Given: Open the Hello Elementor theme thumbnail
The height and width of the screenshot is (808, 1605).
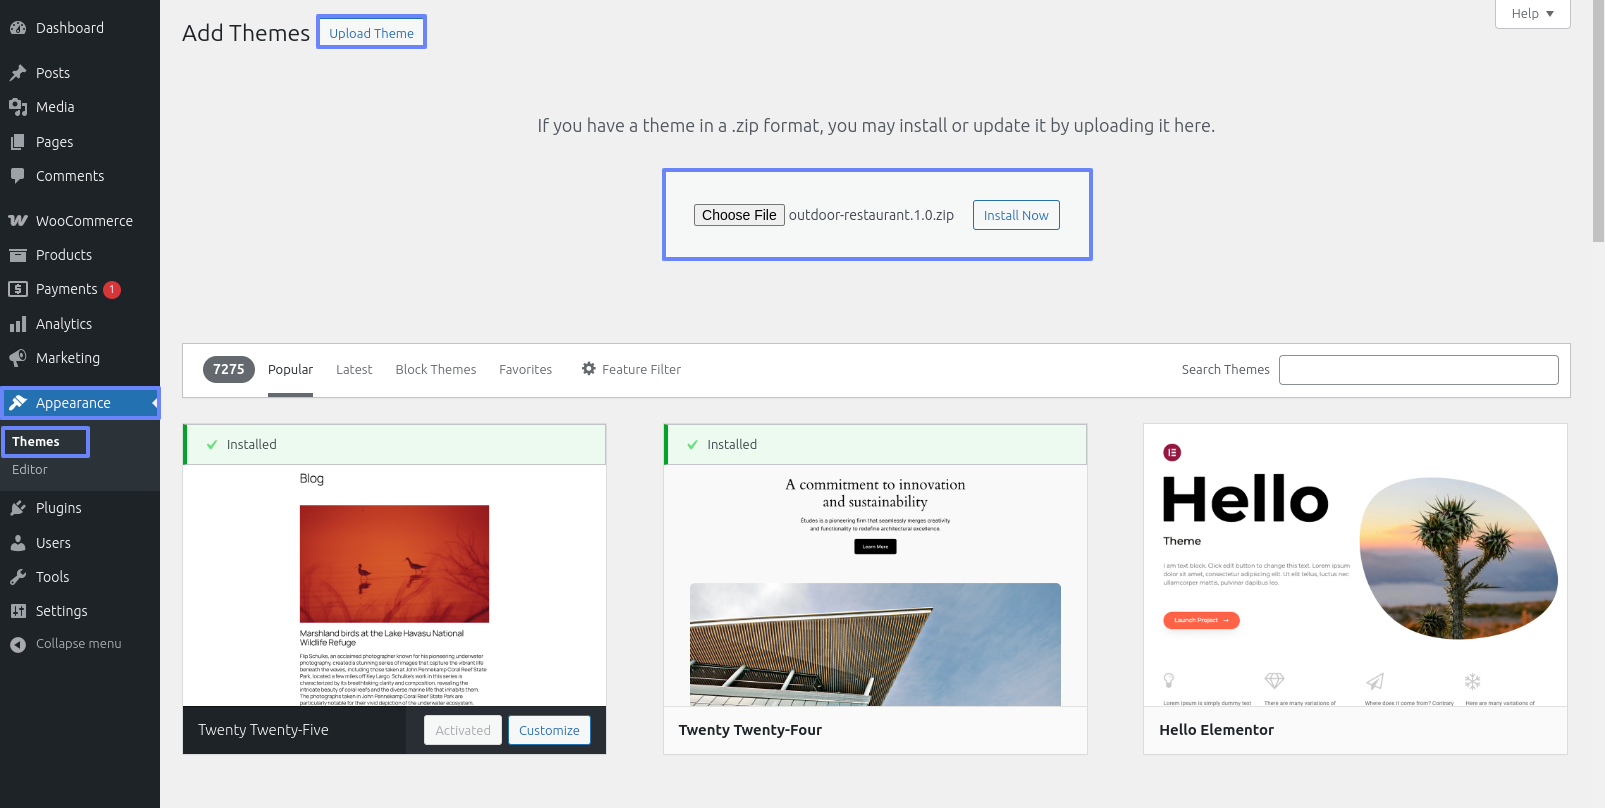Looking at the screenshot, I should (1355, 565).
